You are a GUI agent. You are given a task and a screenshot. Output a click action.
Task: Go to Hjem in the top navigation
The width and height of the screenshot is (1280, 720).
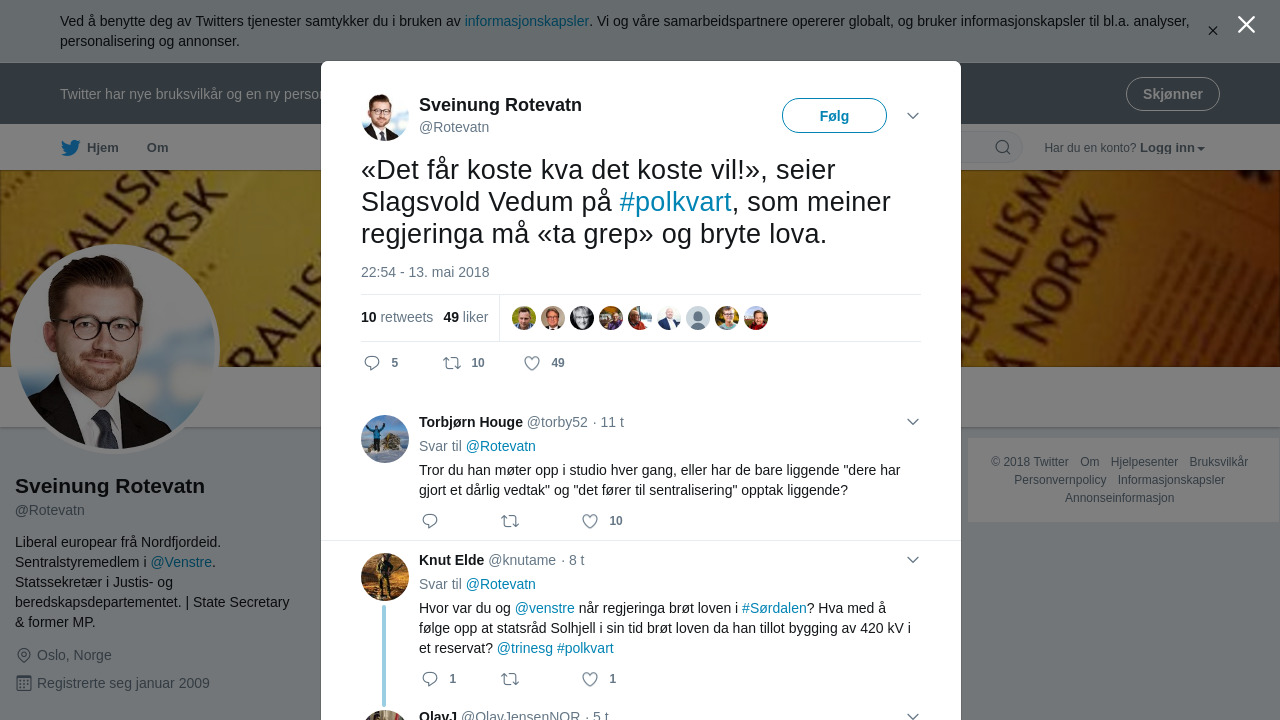(x=103, y=148)
